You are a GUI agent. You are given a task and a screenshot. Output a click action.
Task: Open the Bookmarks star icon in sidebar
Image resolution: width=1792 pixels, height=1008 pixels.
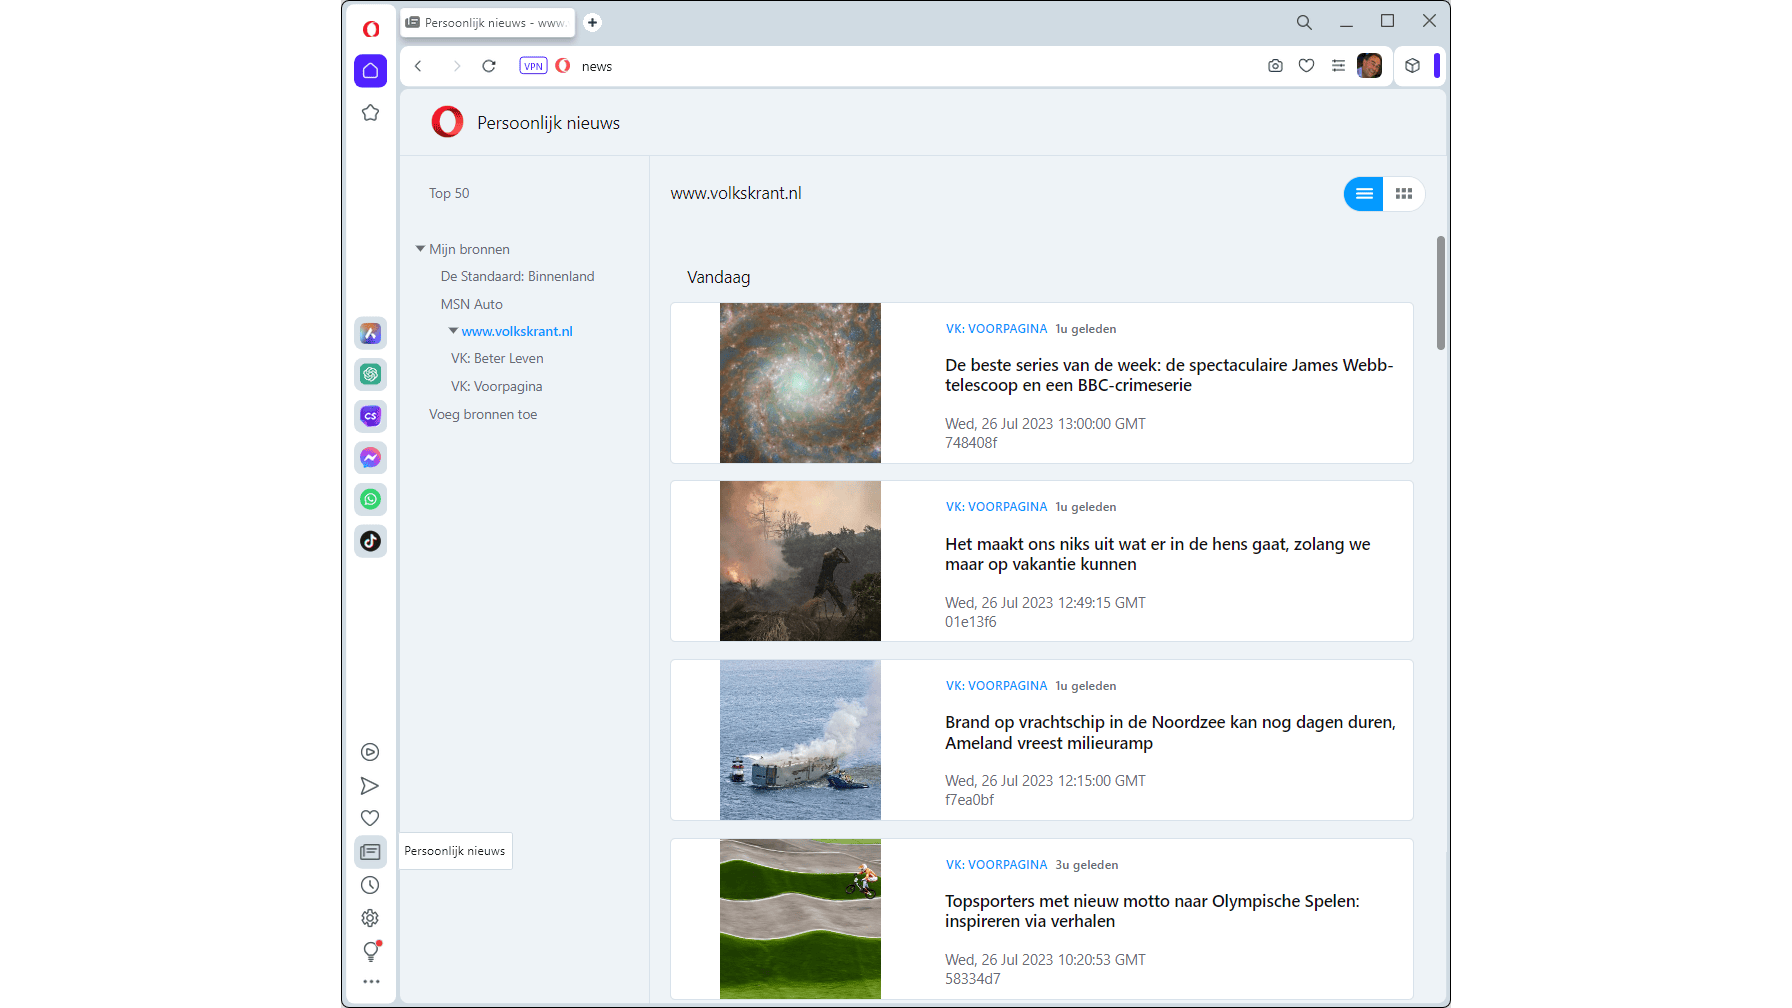pyautogui.click(x=371, y=113)
